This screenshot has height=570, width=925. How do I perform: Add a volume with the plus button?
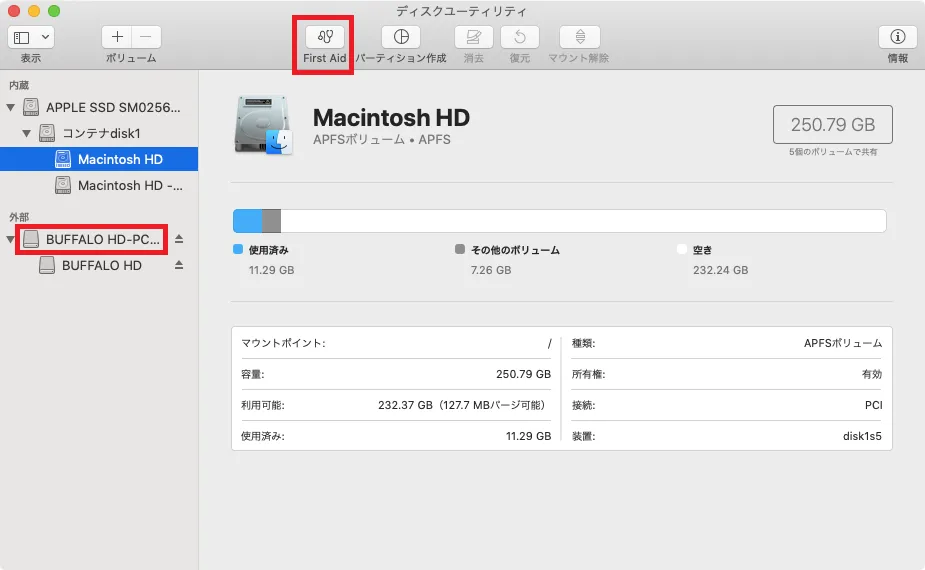pyautogui.click(x=117, y=37)
